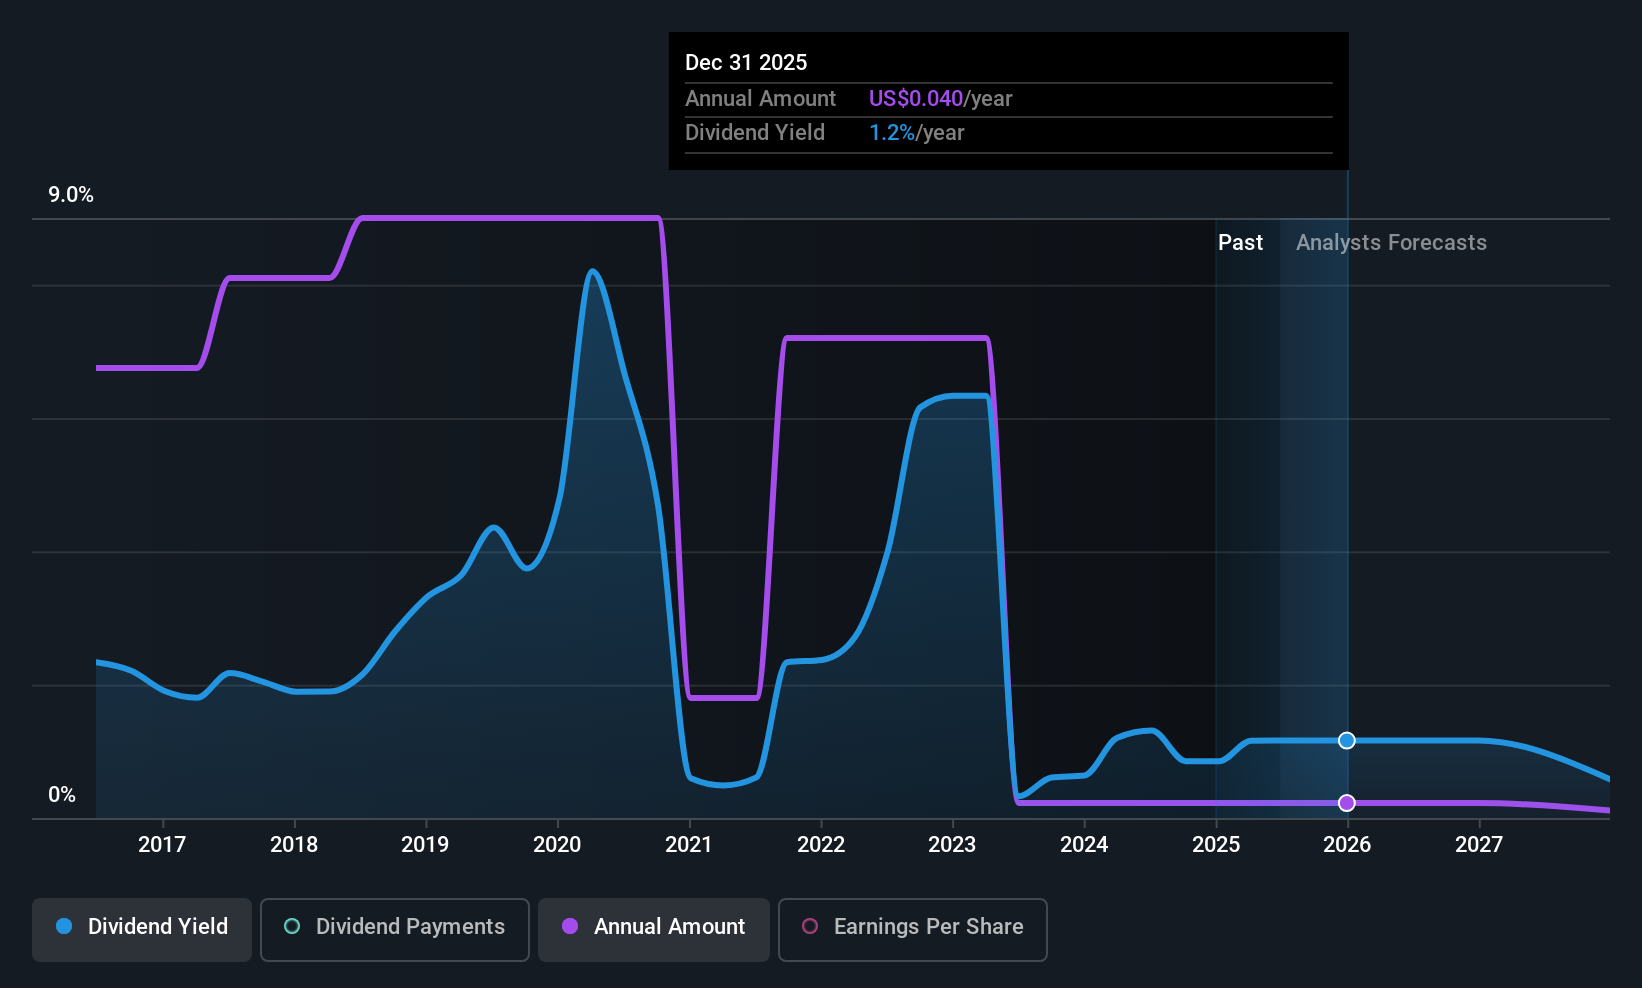Toggle the Dividend Yield legend button
The height and width of the screenshot is (988, 1642).
click(142, 930)
